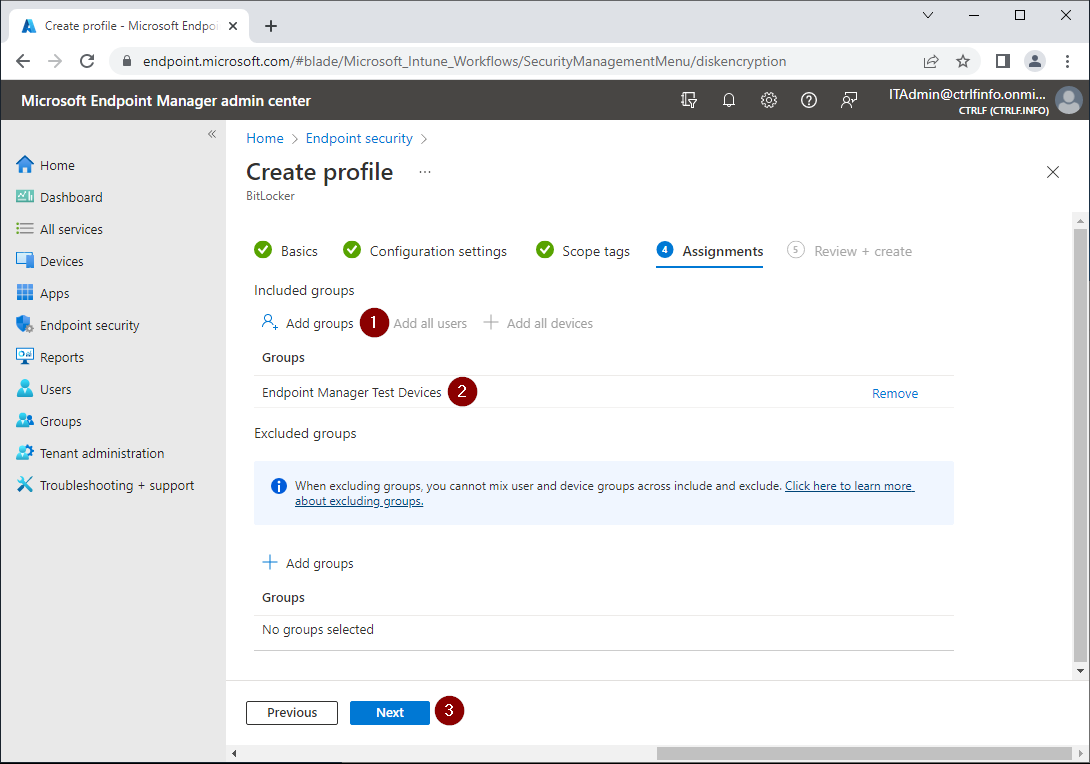Collapse the sidebar using the chevron arrows

212,132
